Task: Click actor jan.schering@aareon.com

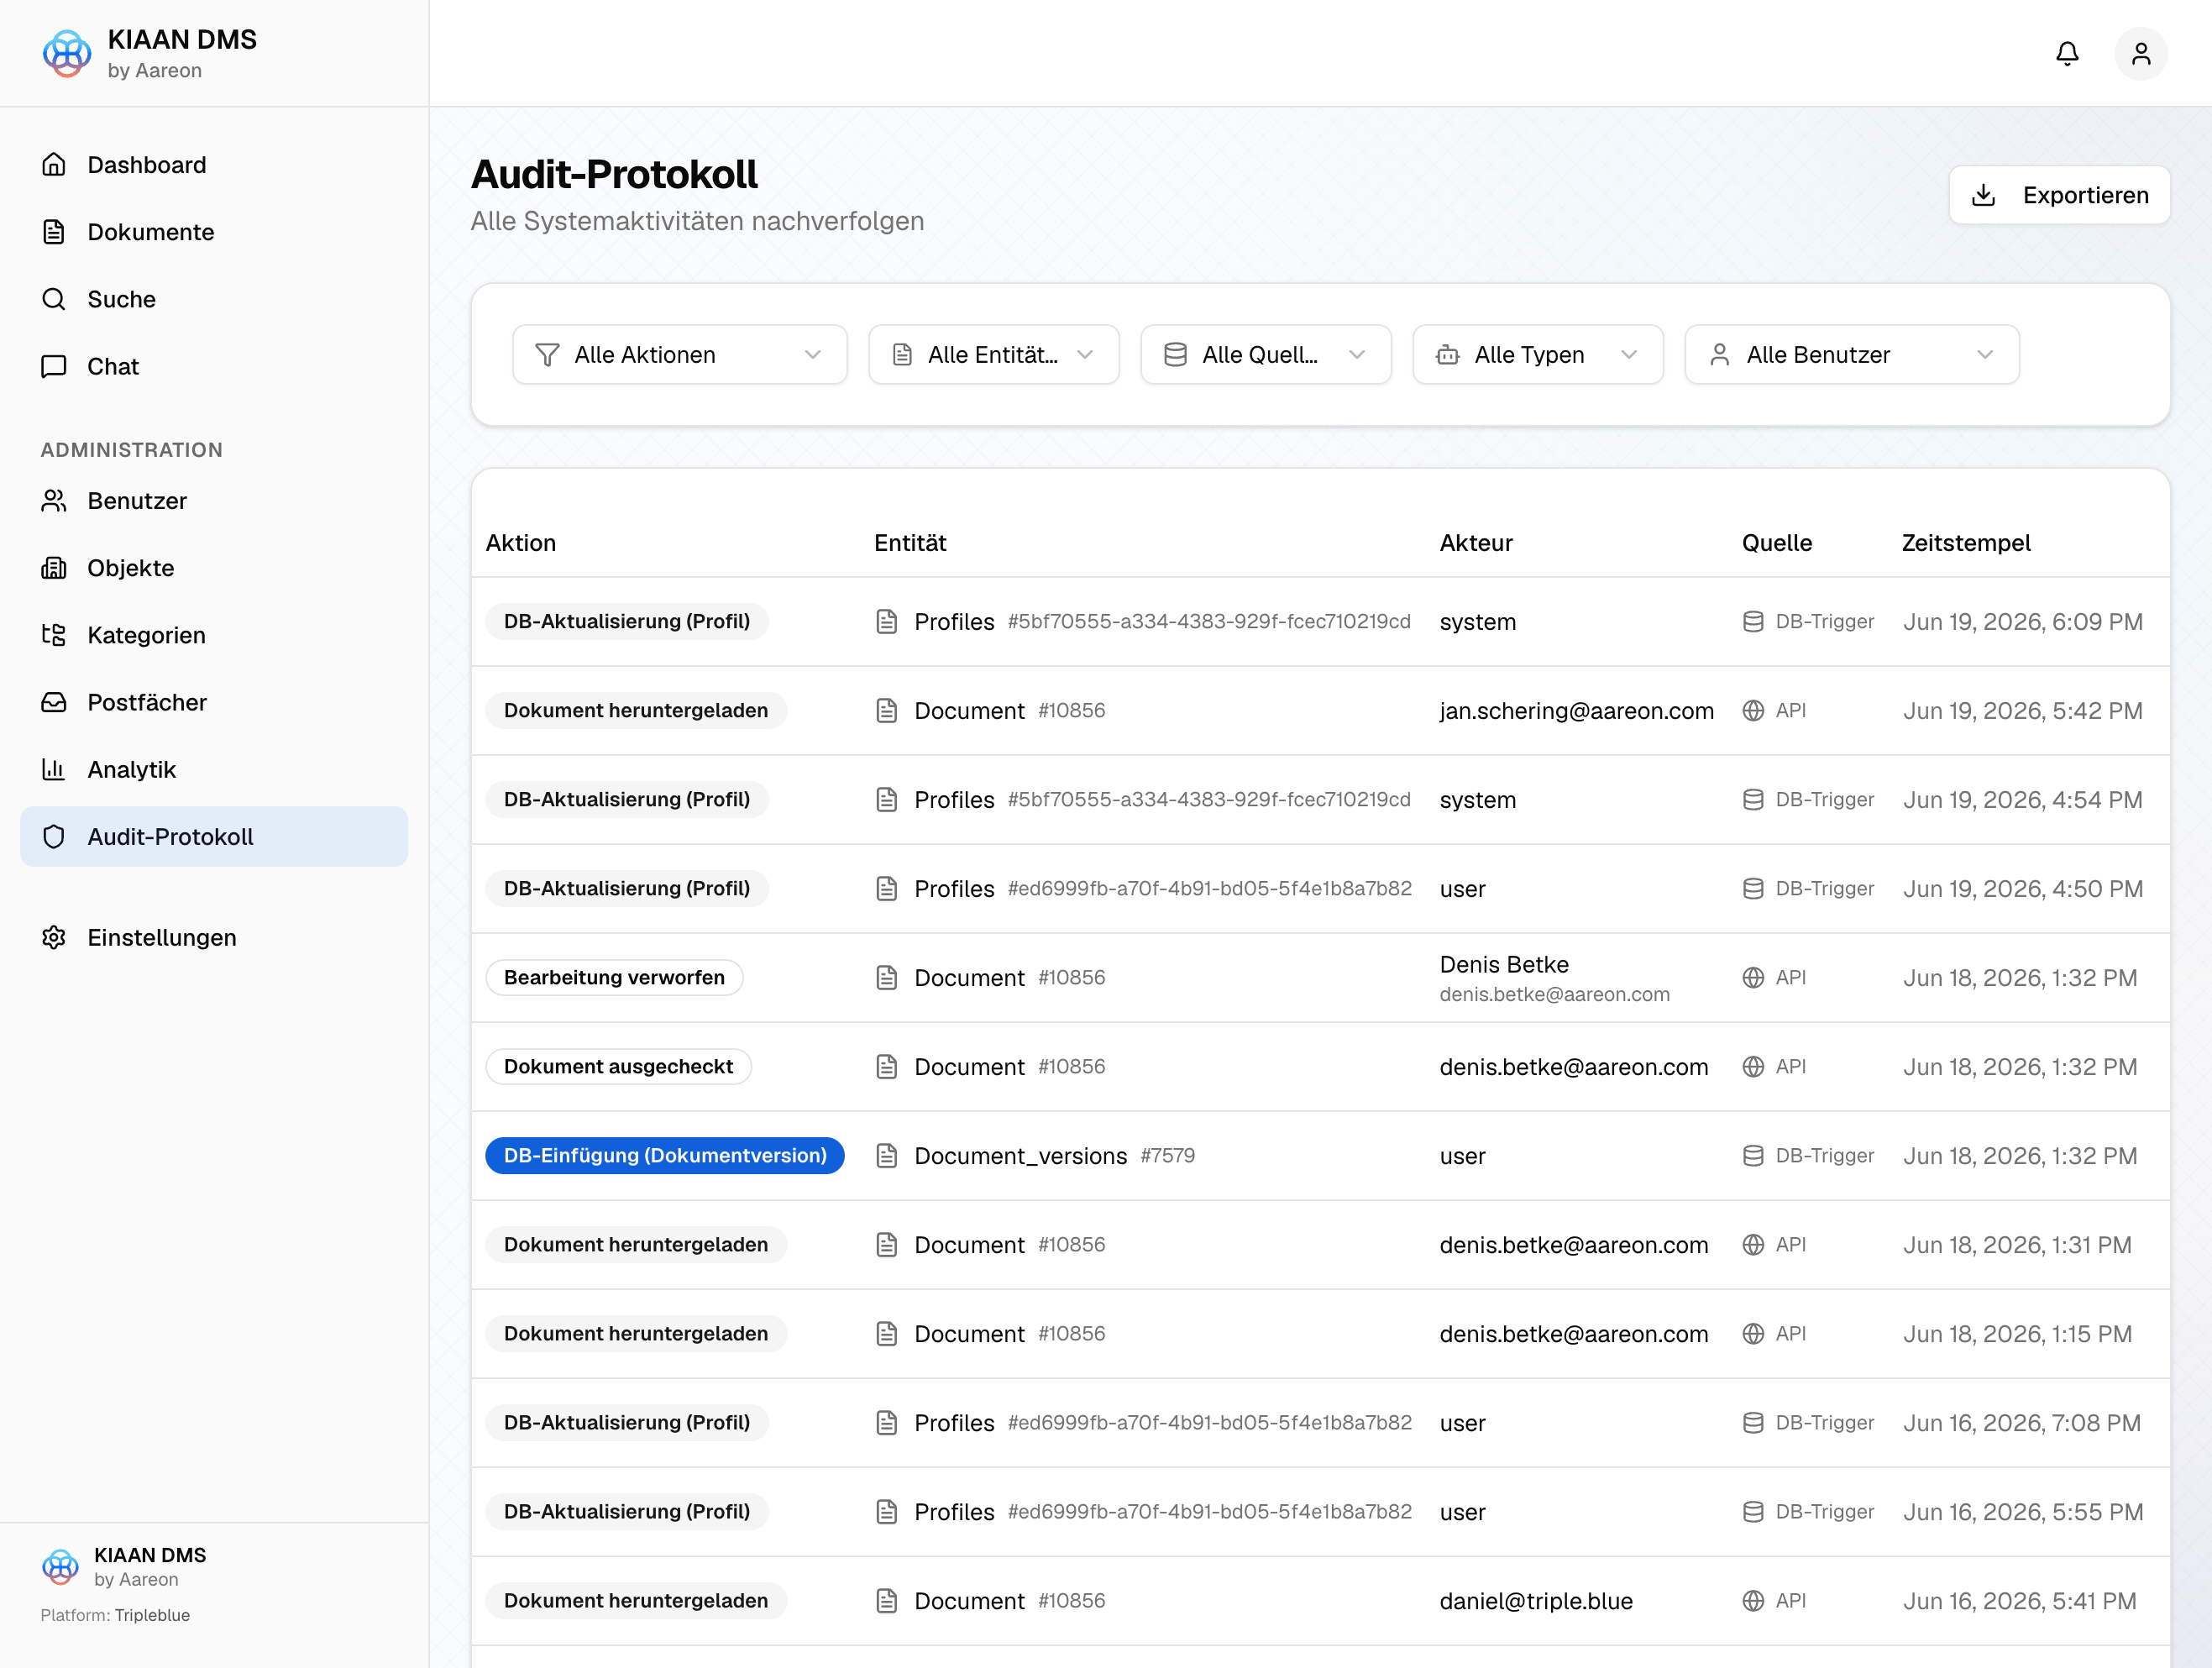Action: coord(1577,711)
